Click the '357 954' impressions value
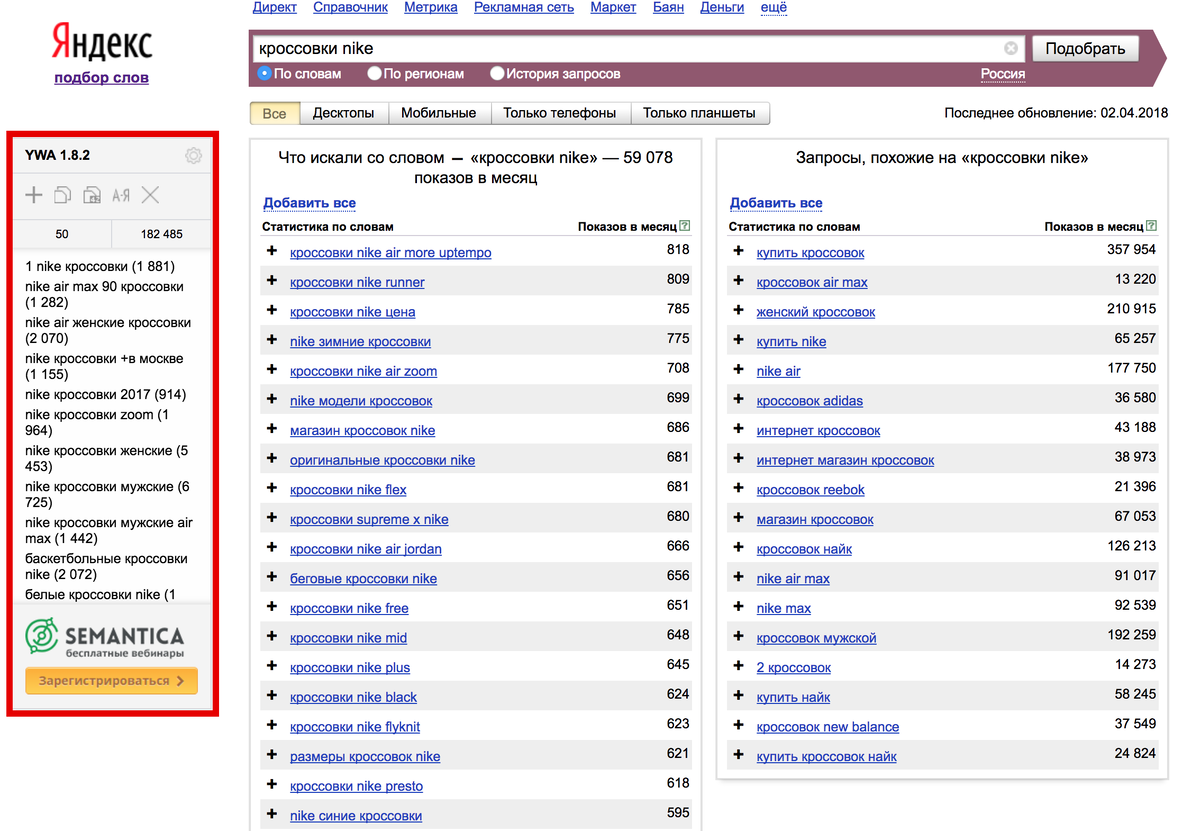Screen dimensions: 1200x831 pyautogui.click(x=1131, y=250)
